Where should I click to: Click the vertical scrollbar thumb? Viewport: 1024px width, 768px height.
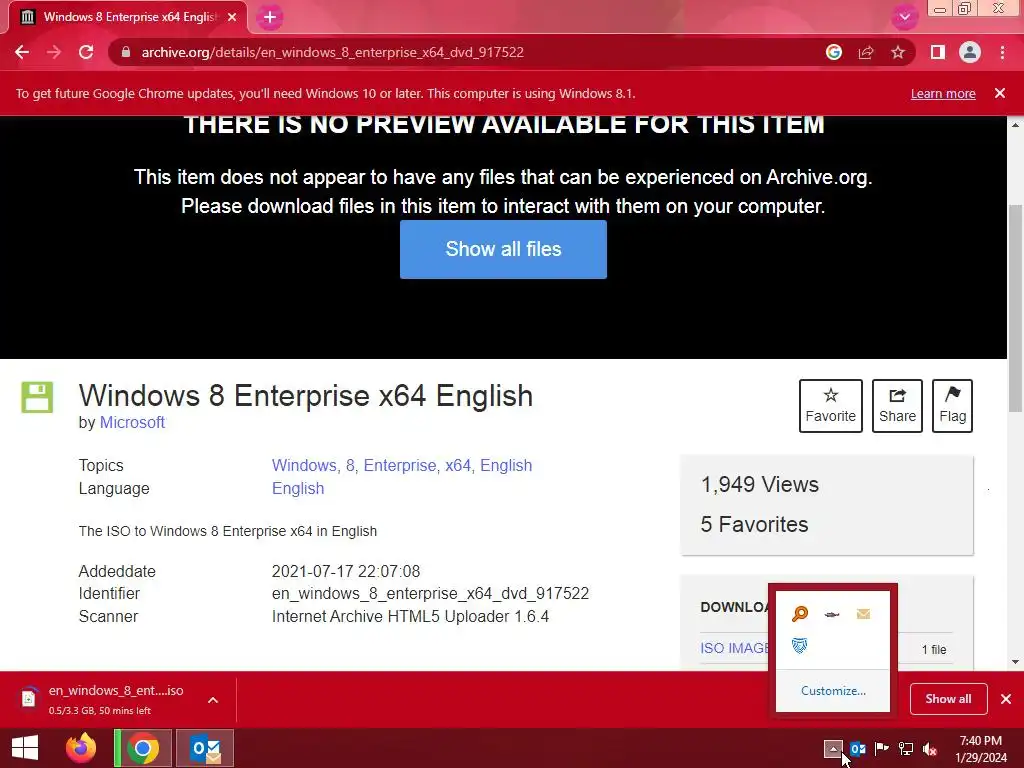point(1016,308)
